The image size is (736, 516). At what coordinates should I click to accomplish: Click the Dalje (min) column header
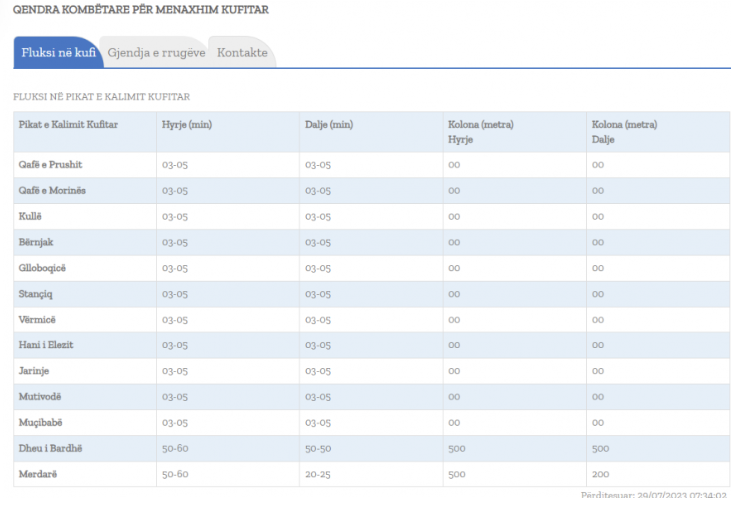[329, 125]
